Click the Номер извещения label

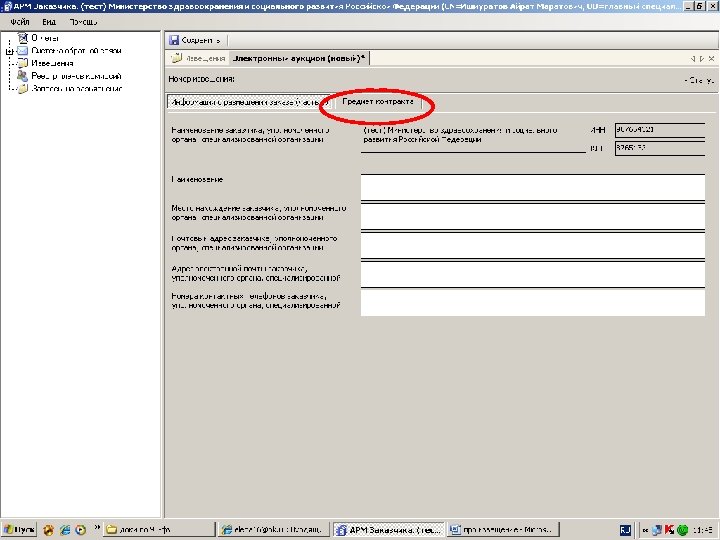[202, 79]
